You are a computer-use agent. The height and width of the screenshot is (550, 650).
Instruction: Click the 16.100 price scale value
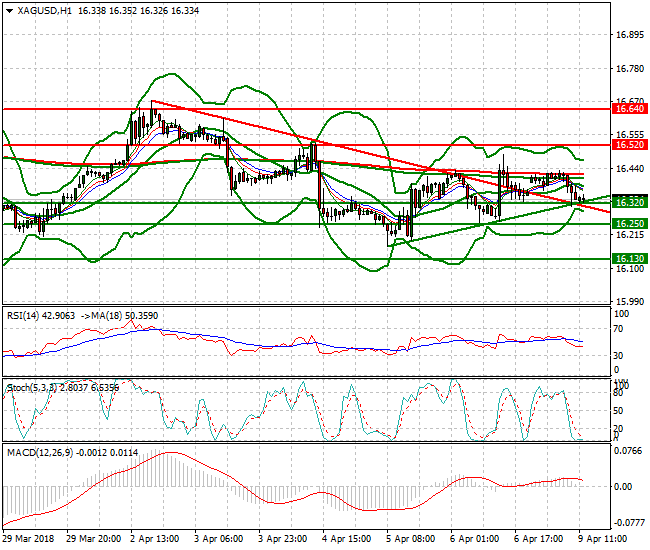pos(630,269)
